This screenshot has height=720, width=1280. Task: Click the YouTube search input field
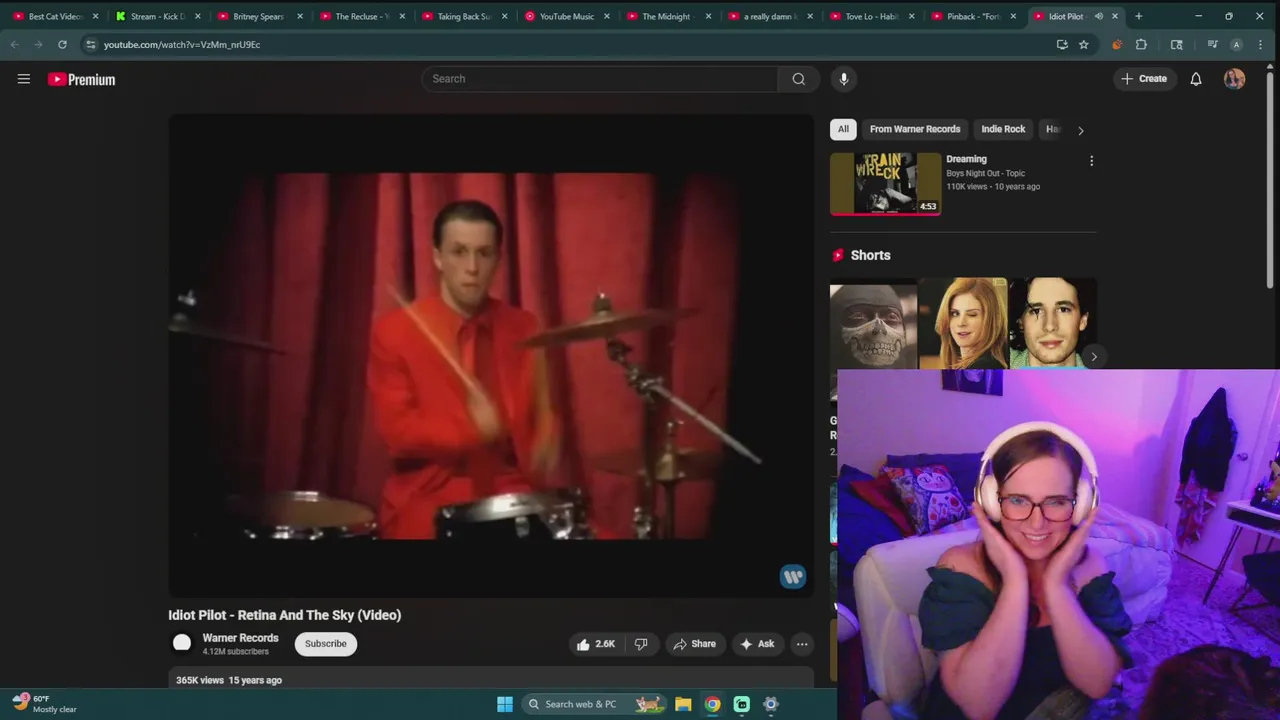[600, 79]
